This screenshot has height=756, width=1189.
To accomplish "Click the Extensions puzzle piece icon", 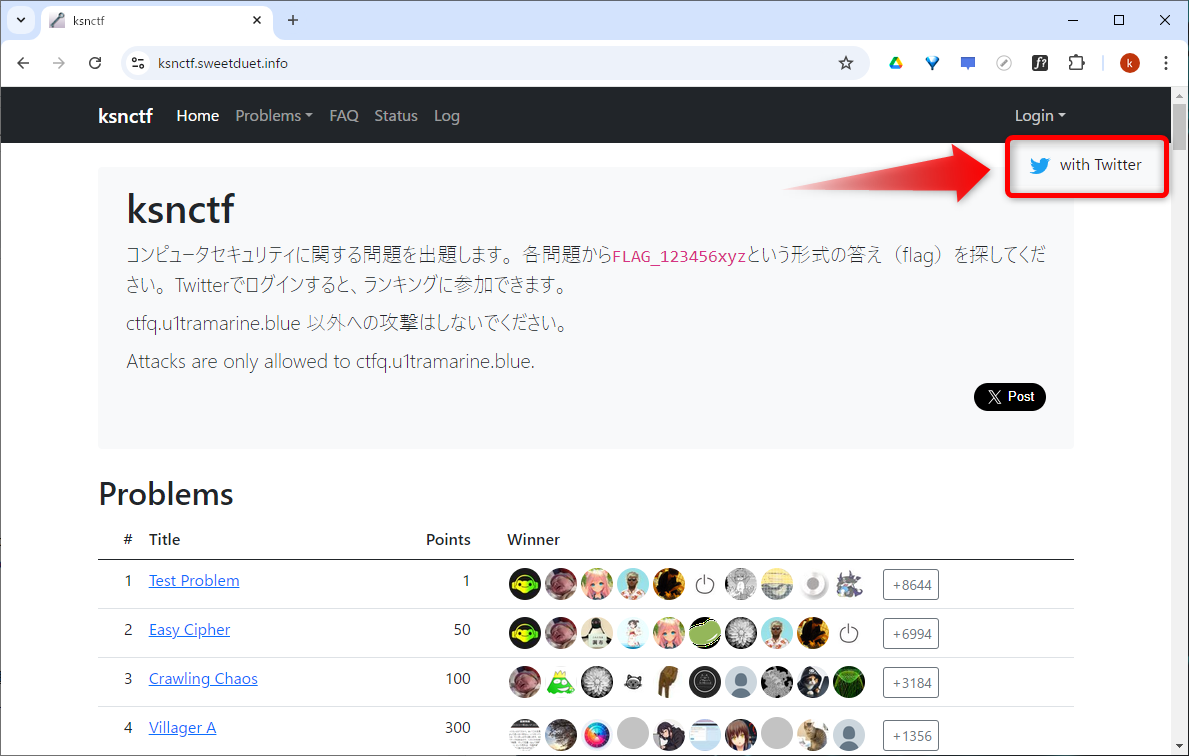I will (1076, 62).
